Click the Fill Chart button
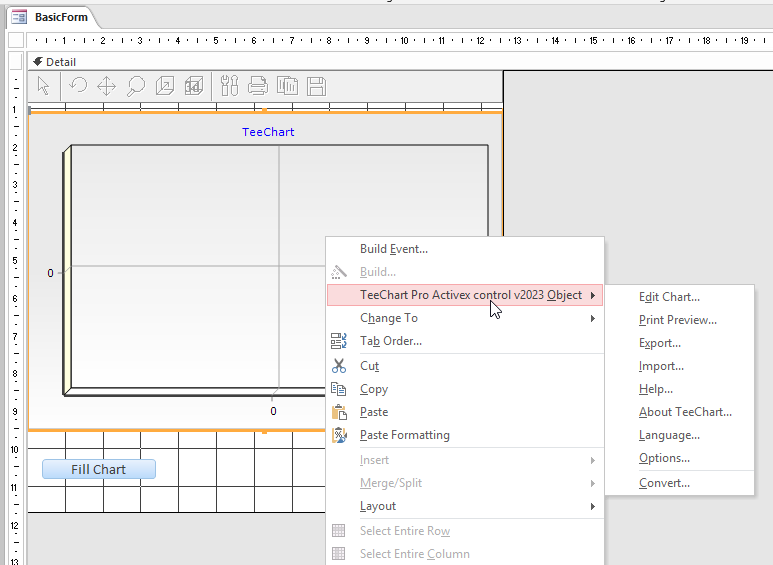Screen dimensions: 773x565 click(99, 469)
